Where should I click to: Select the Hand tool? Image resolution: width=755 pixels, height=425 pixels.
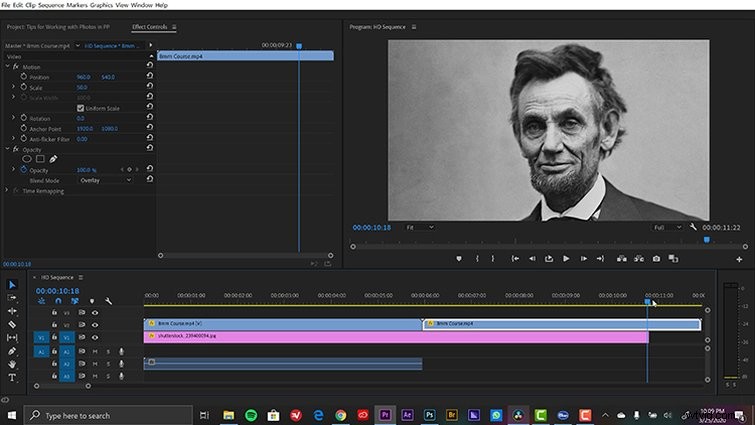[12, 364]
